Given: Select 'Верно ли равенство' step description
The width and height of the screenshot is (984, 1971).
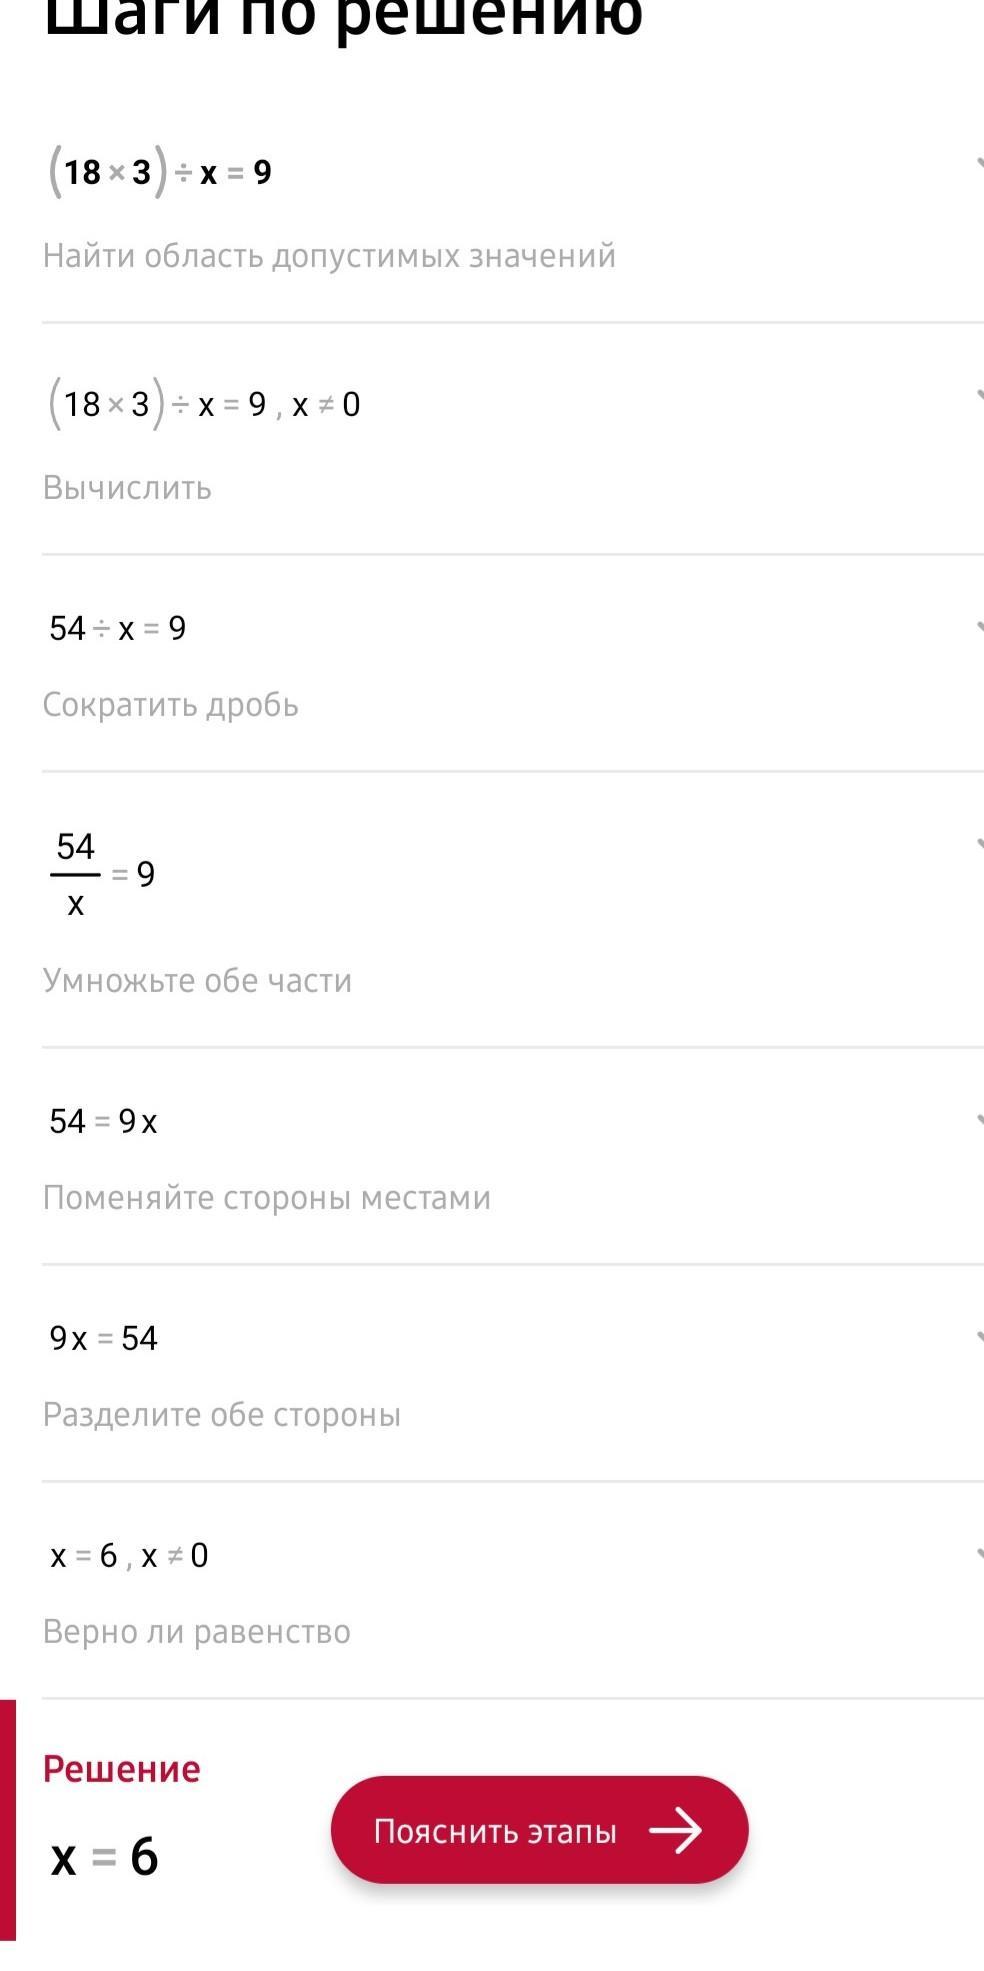Looking at the screenshot, I should tap(196, 1631).
